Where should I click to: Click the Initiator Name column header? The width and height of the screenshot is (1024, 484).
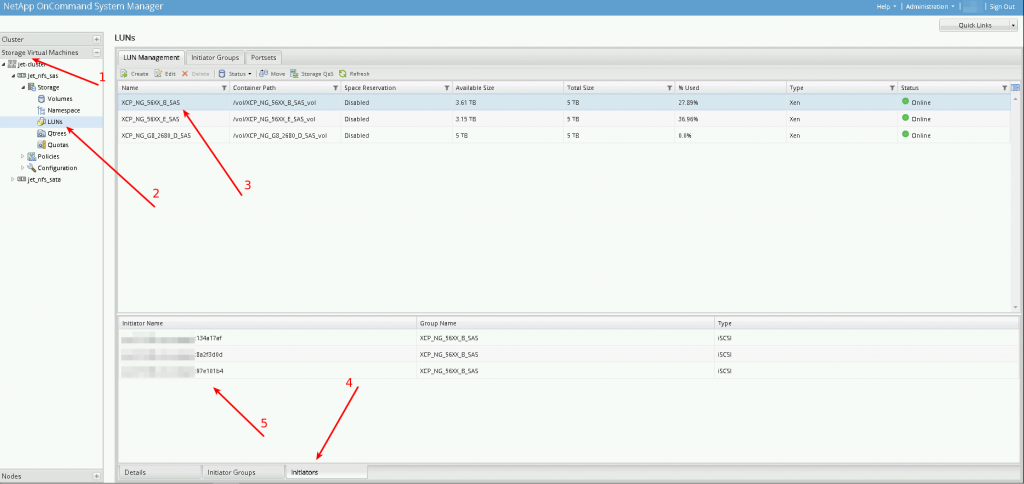point(267,323)
